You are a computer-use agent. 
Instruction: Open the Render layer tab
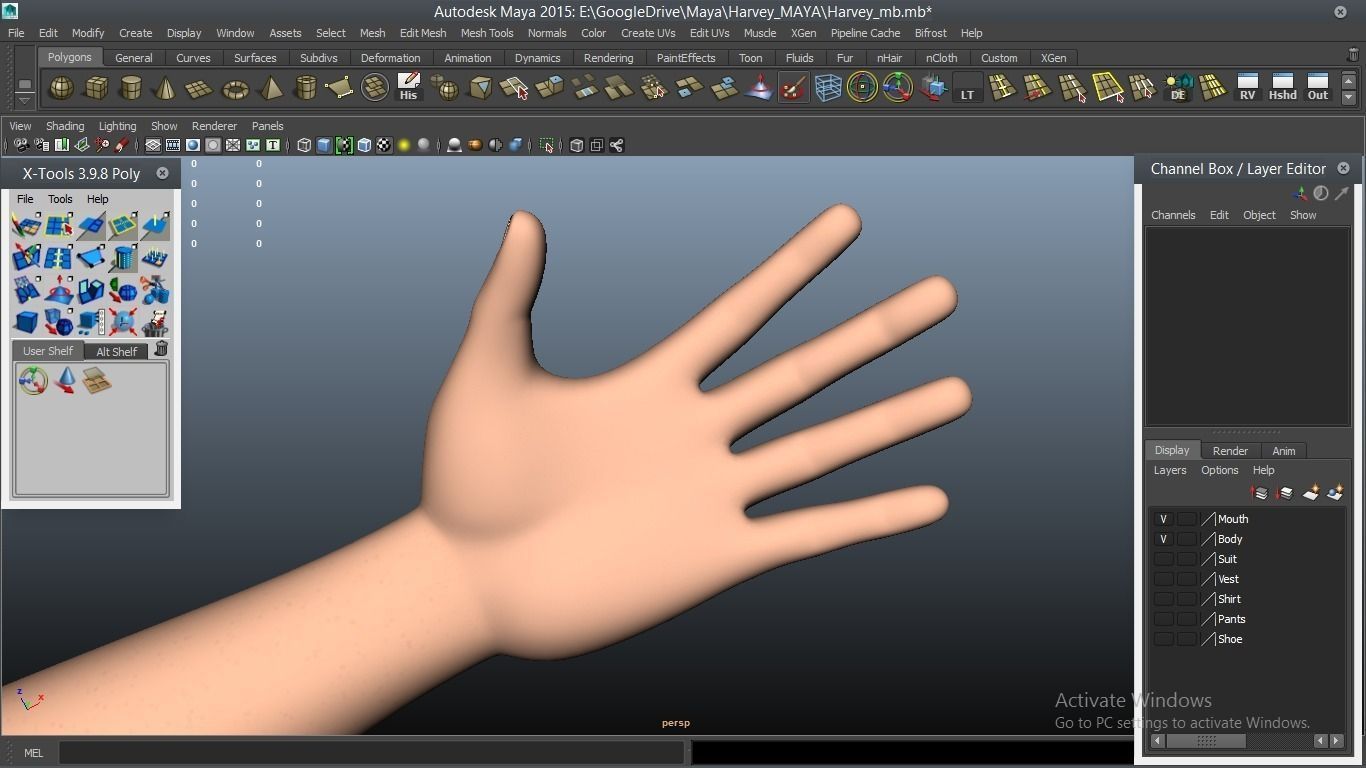coord(1230,451)
